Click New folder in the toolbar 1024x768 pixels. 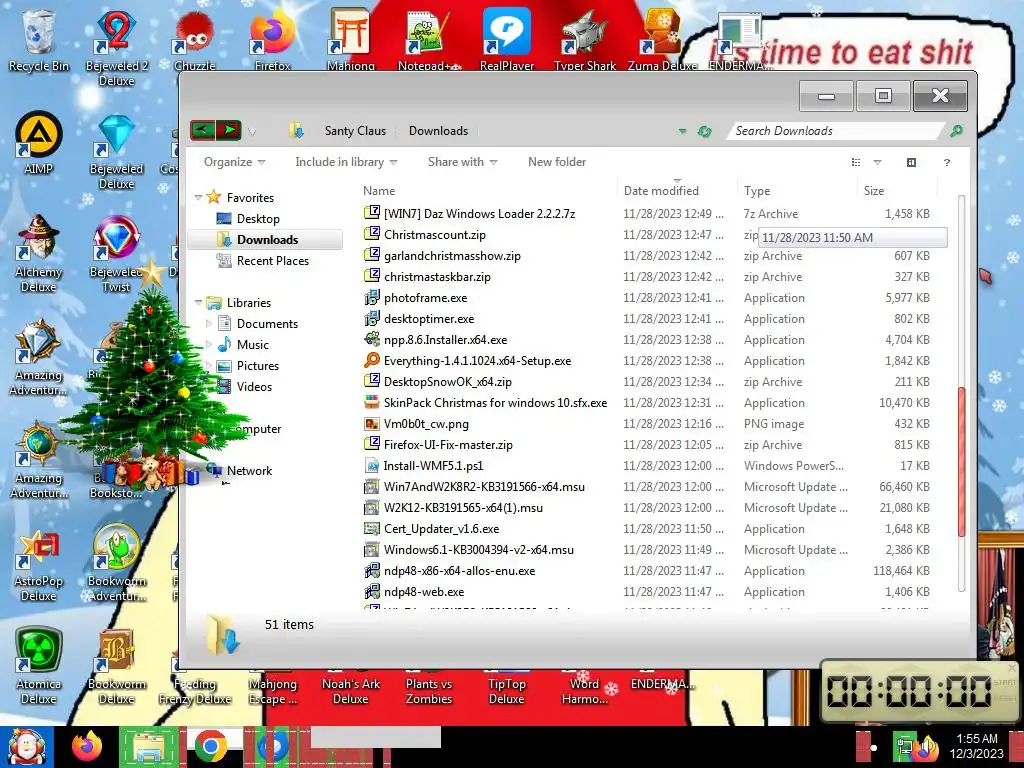click(556, 162)
